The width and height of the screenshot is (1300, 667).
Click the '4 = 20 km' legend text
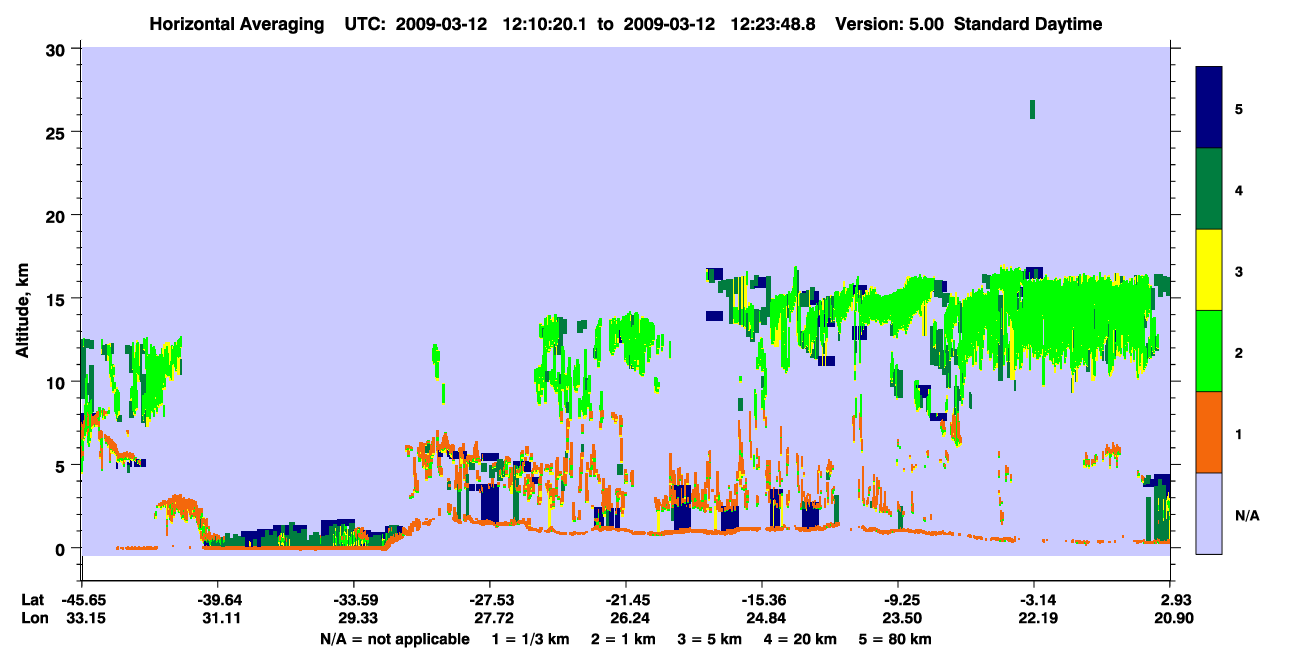tap(800, 639)
